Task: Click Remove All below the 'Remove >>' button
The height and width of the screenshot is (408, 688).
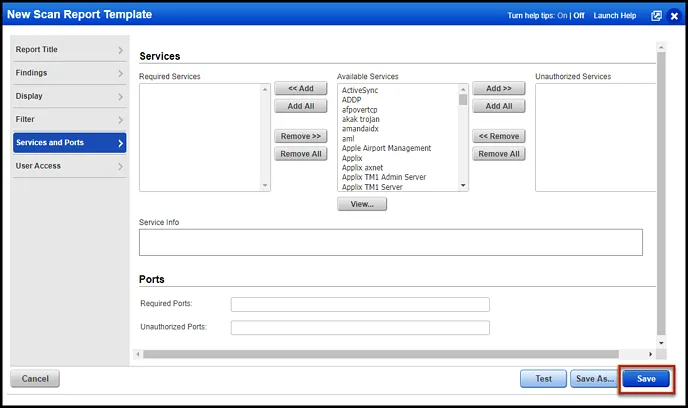Action: (301, 154)
